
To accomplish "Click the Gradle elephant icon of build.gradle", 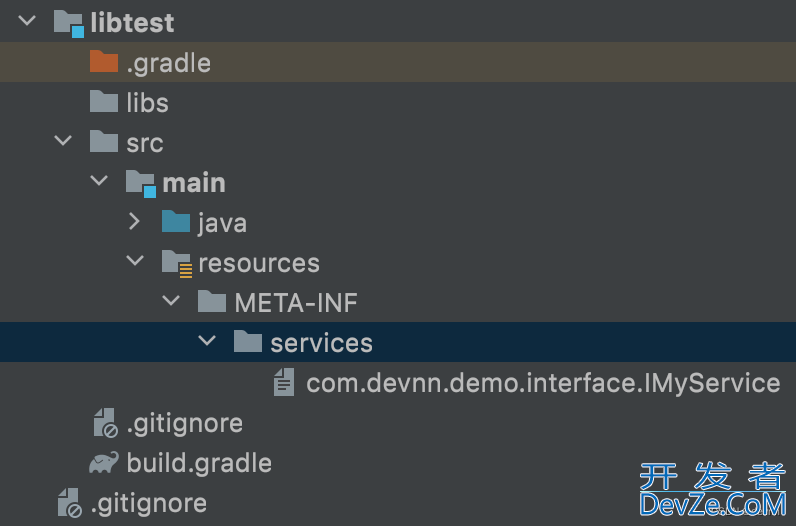I will (x=104, y=463).
